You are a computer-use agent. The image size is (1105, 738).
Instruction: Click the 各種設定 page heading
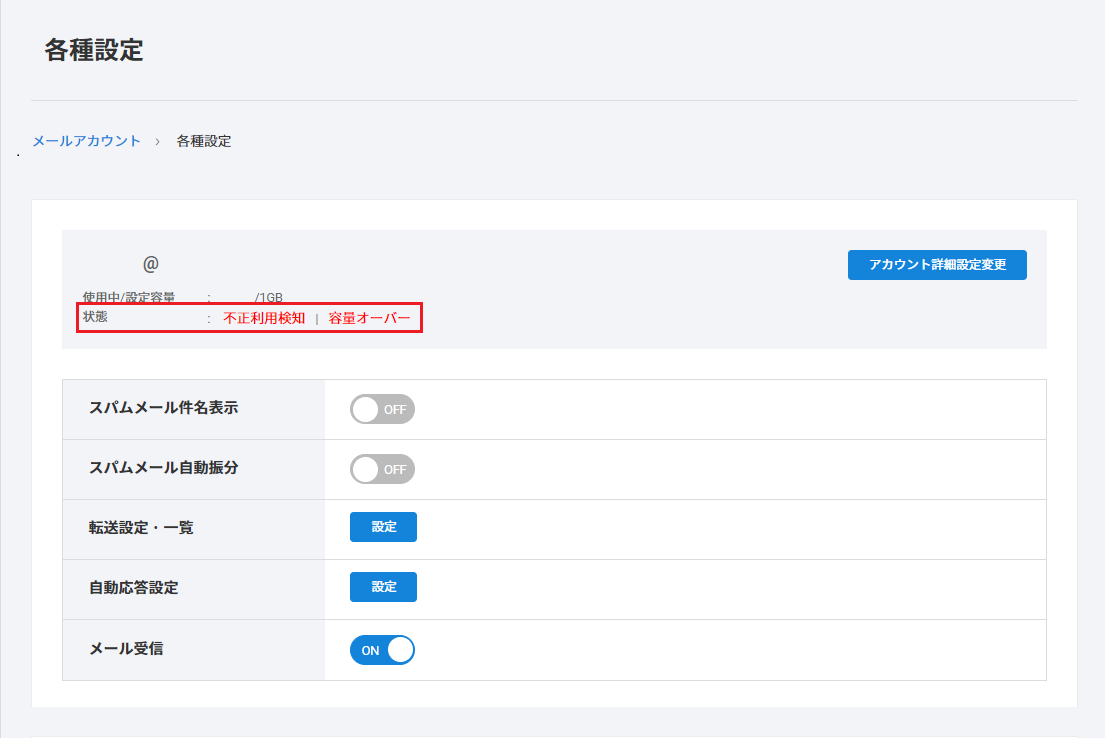pyautogui.click(x=94, y=51)
